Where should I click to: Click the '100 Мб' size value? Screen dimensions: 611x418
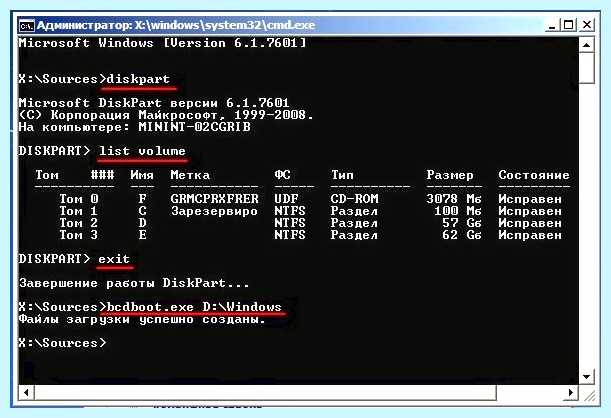(x=458, y=211)
